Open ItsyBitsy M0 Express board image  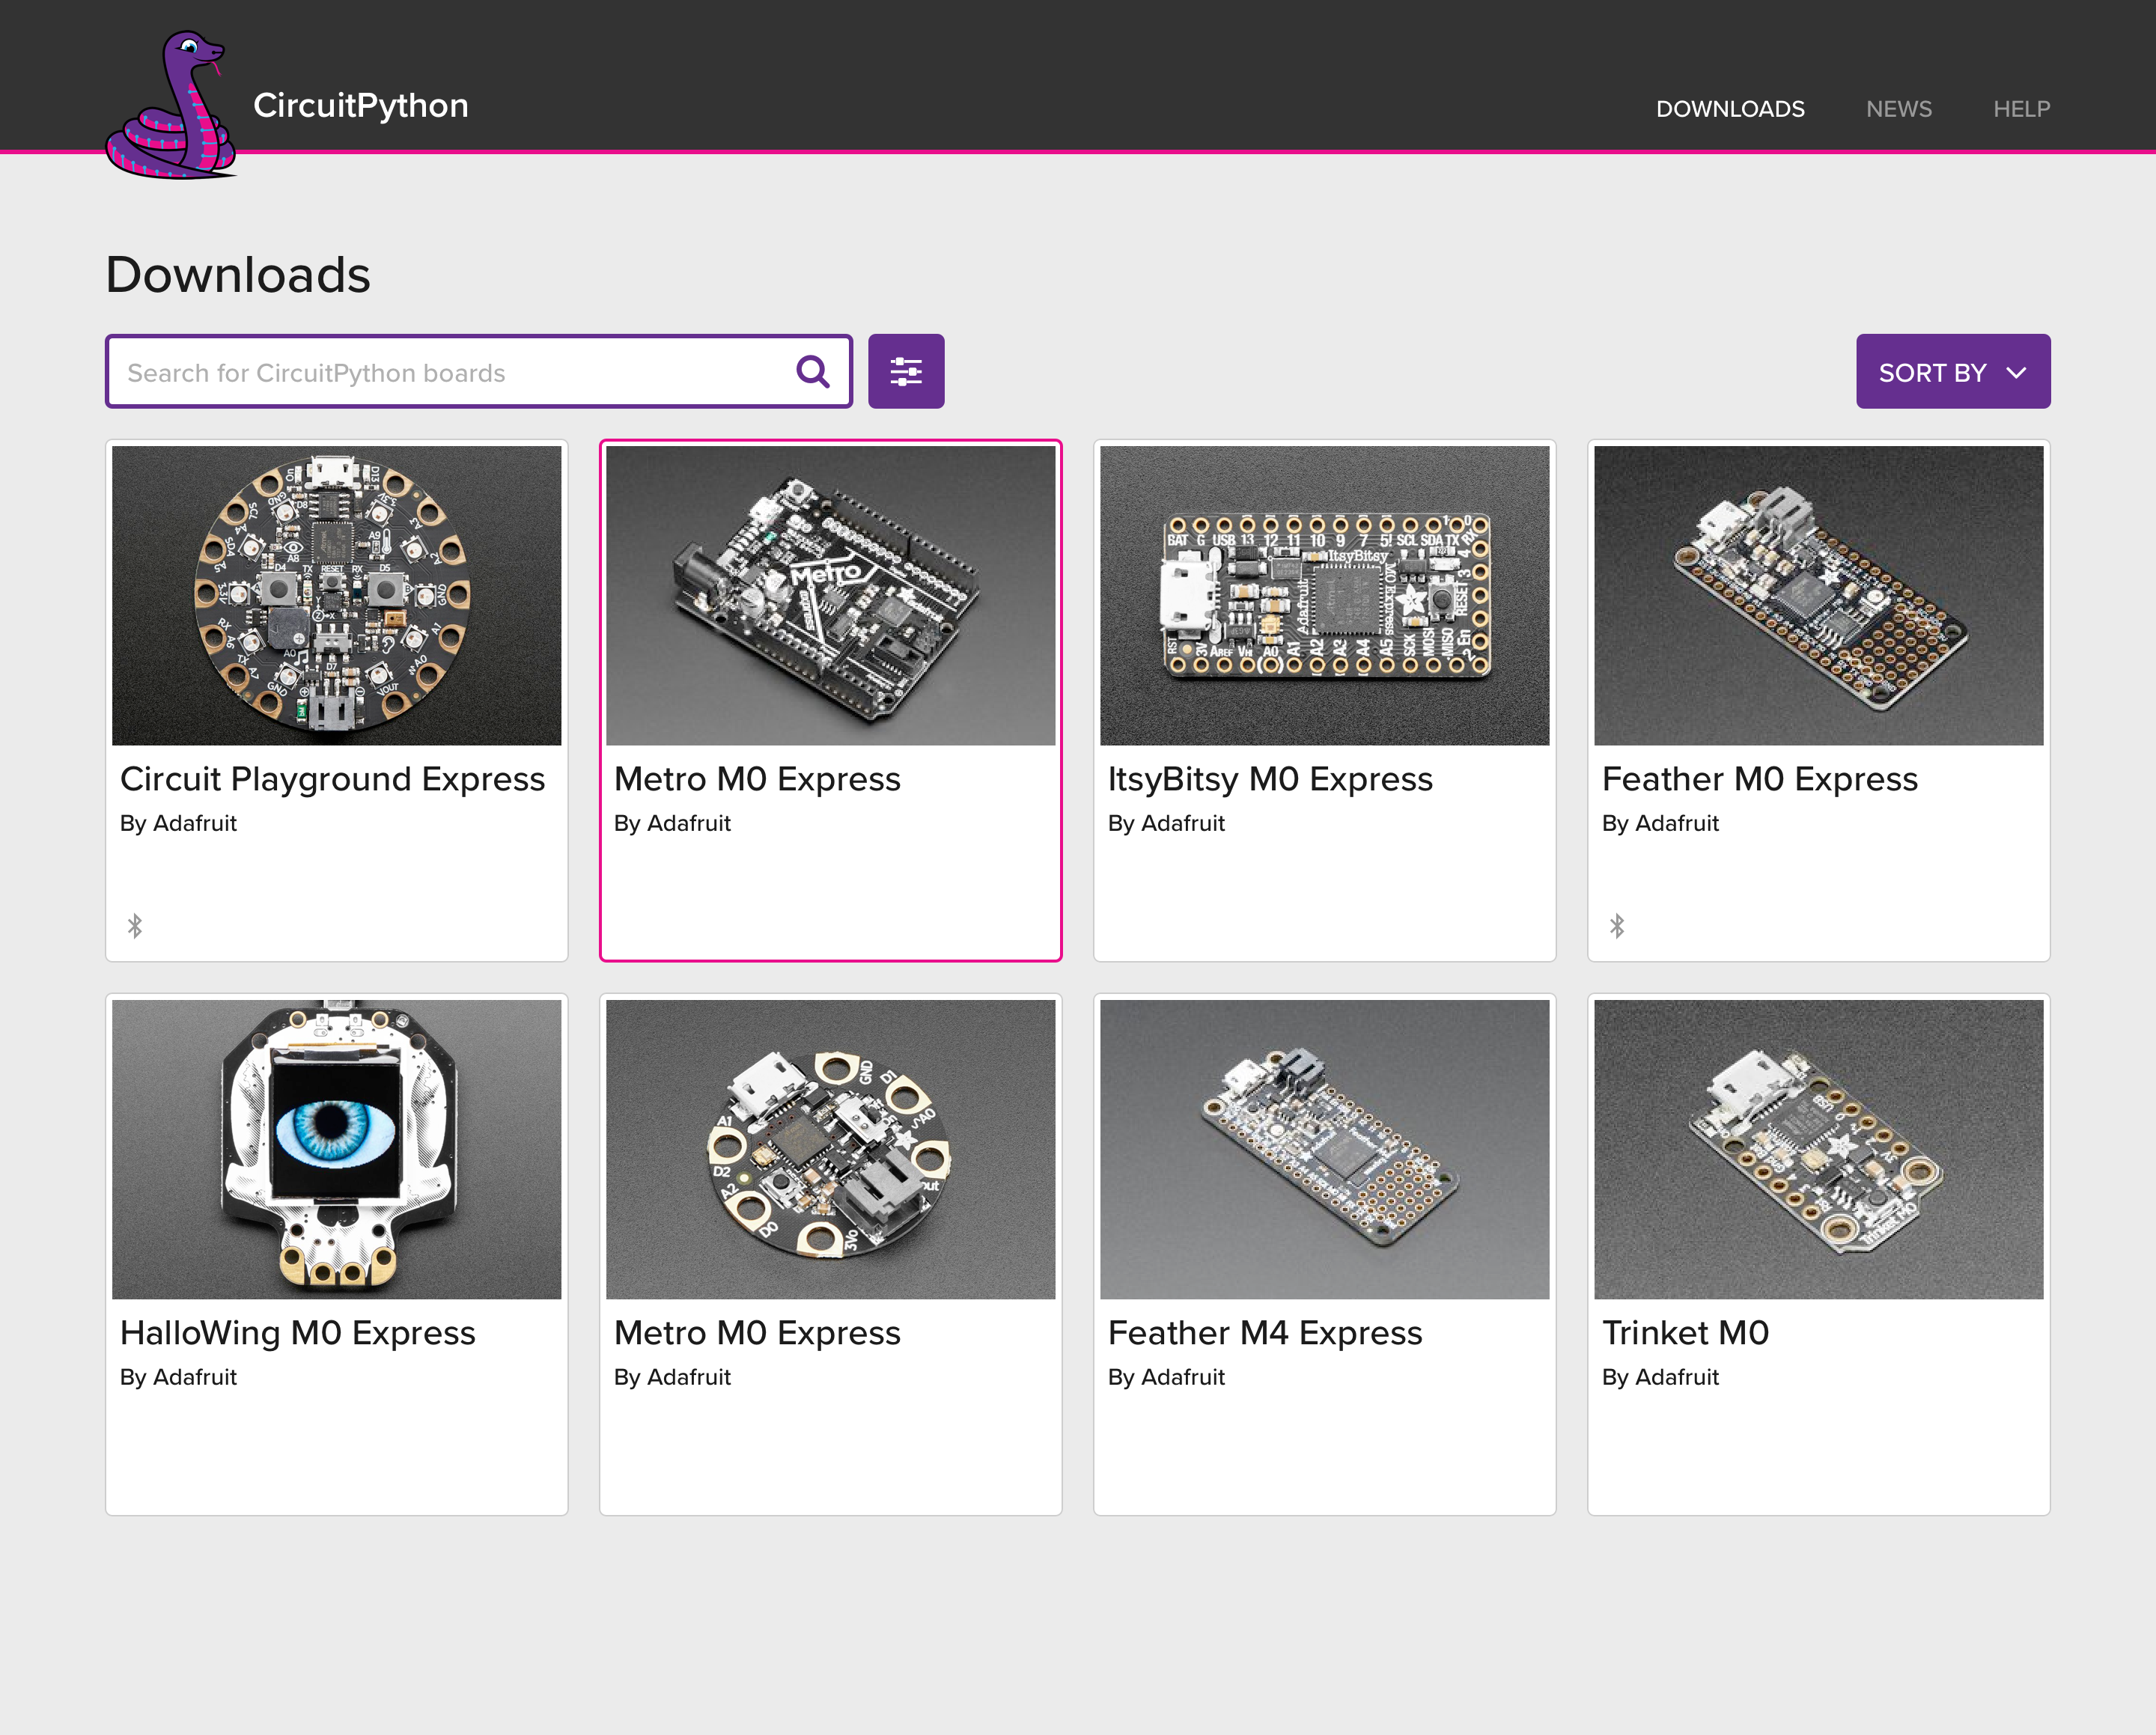tap(1325, 595)
